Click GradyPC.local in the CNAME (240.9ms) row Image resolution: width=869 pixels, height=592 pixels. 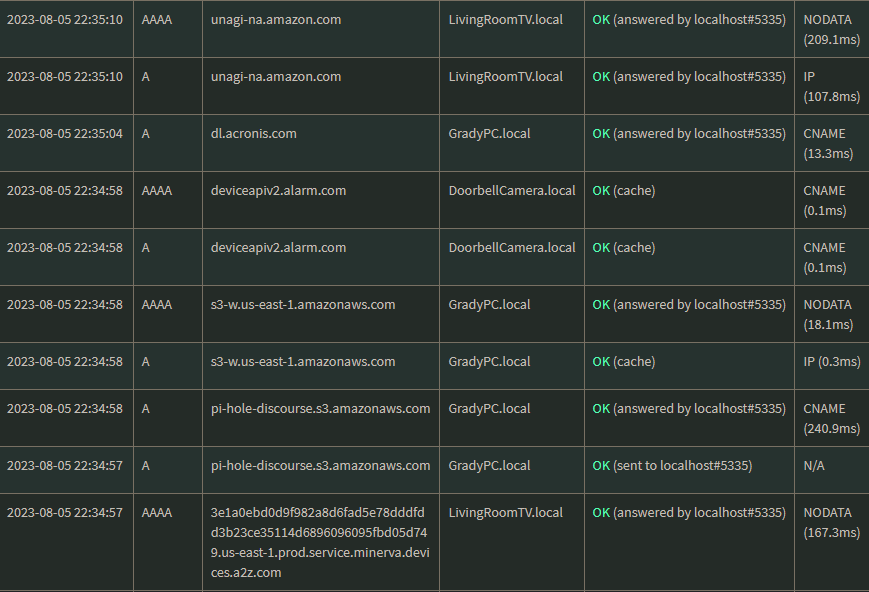tap(489, 409)
